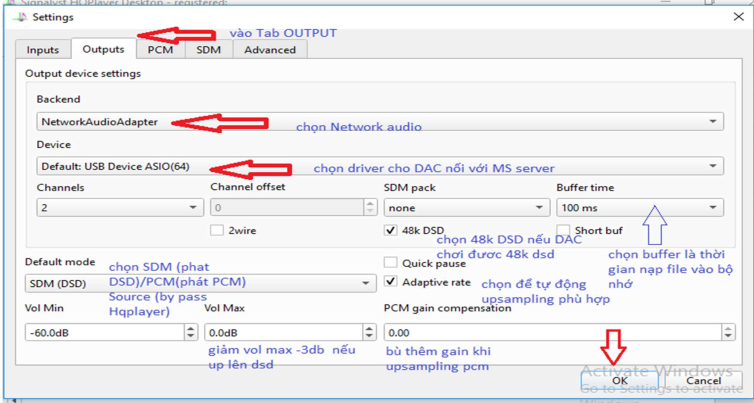
Task: Click the Vol Min value field
Action: [105, 332]
